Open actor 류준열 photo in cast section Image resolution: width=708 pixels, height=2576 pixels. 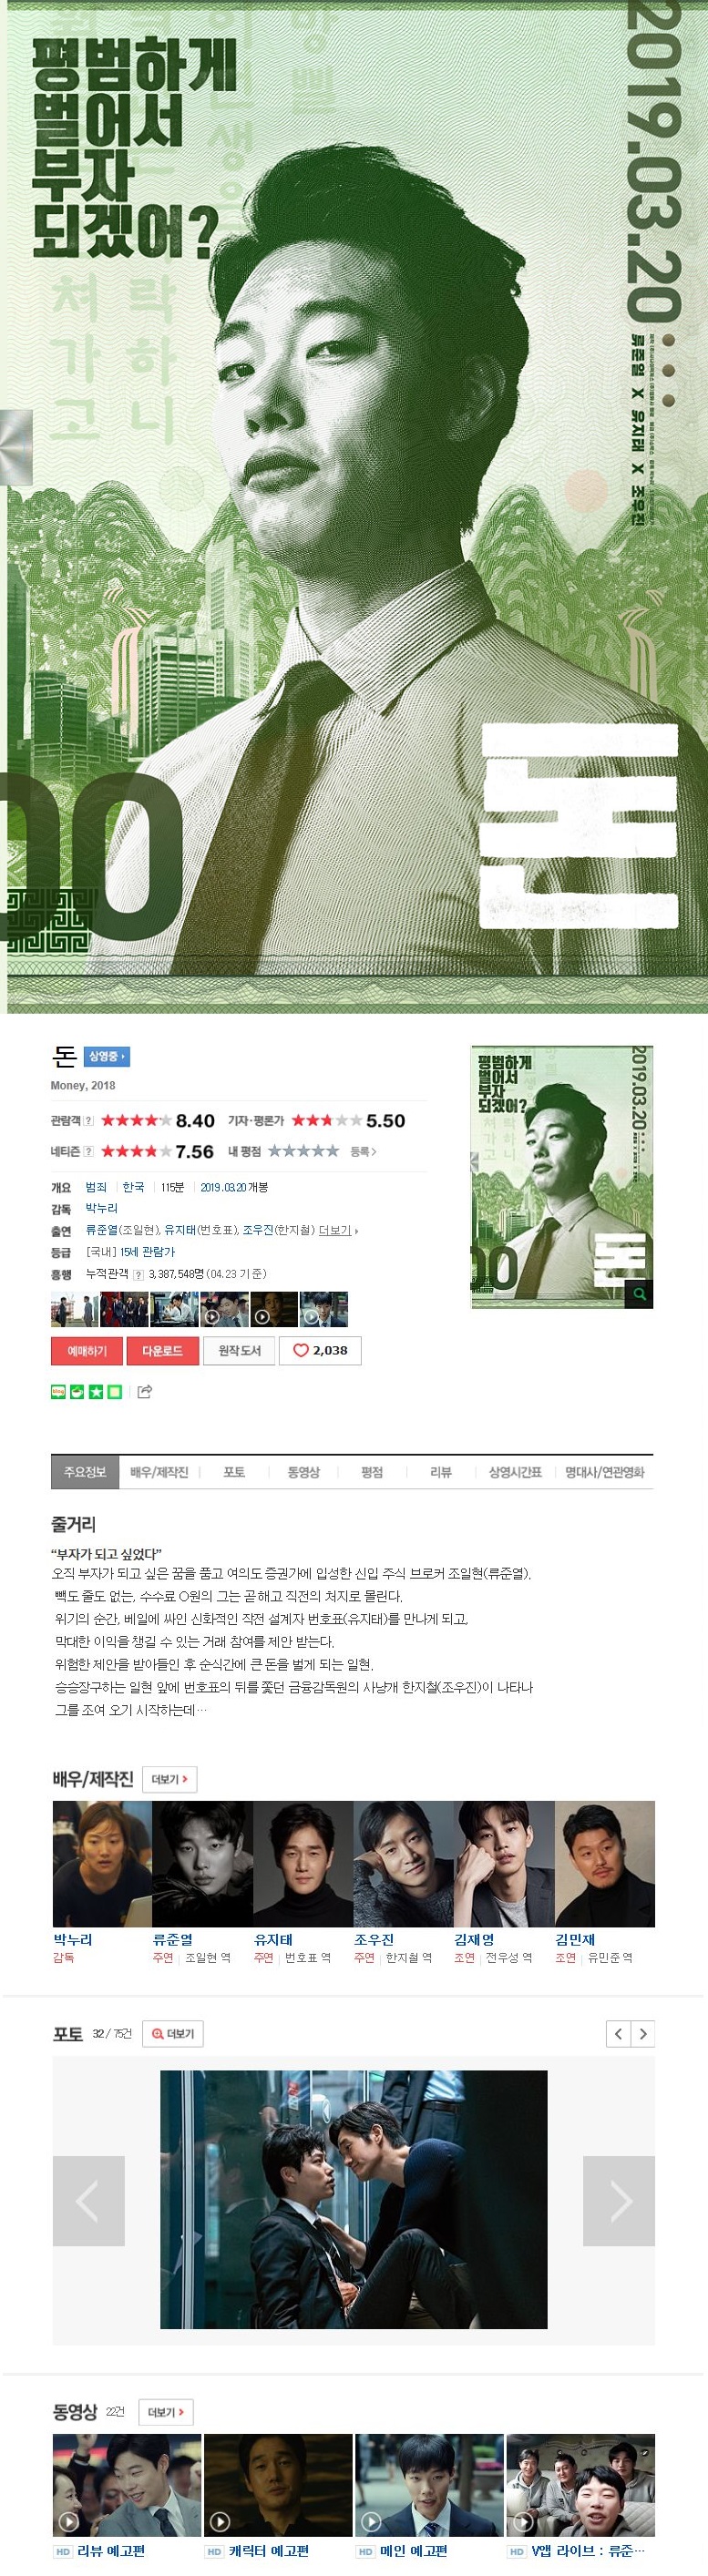coord(202,1864)
